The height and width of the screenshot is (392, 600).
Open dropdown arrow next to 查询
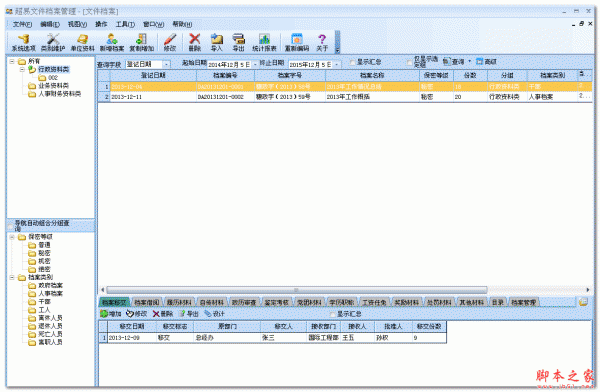coord(470,61)
